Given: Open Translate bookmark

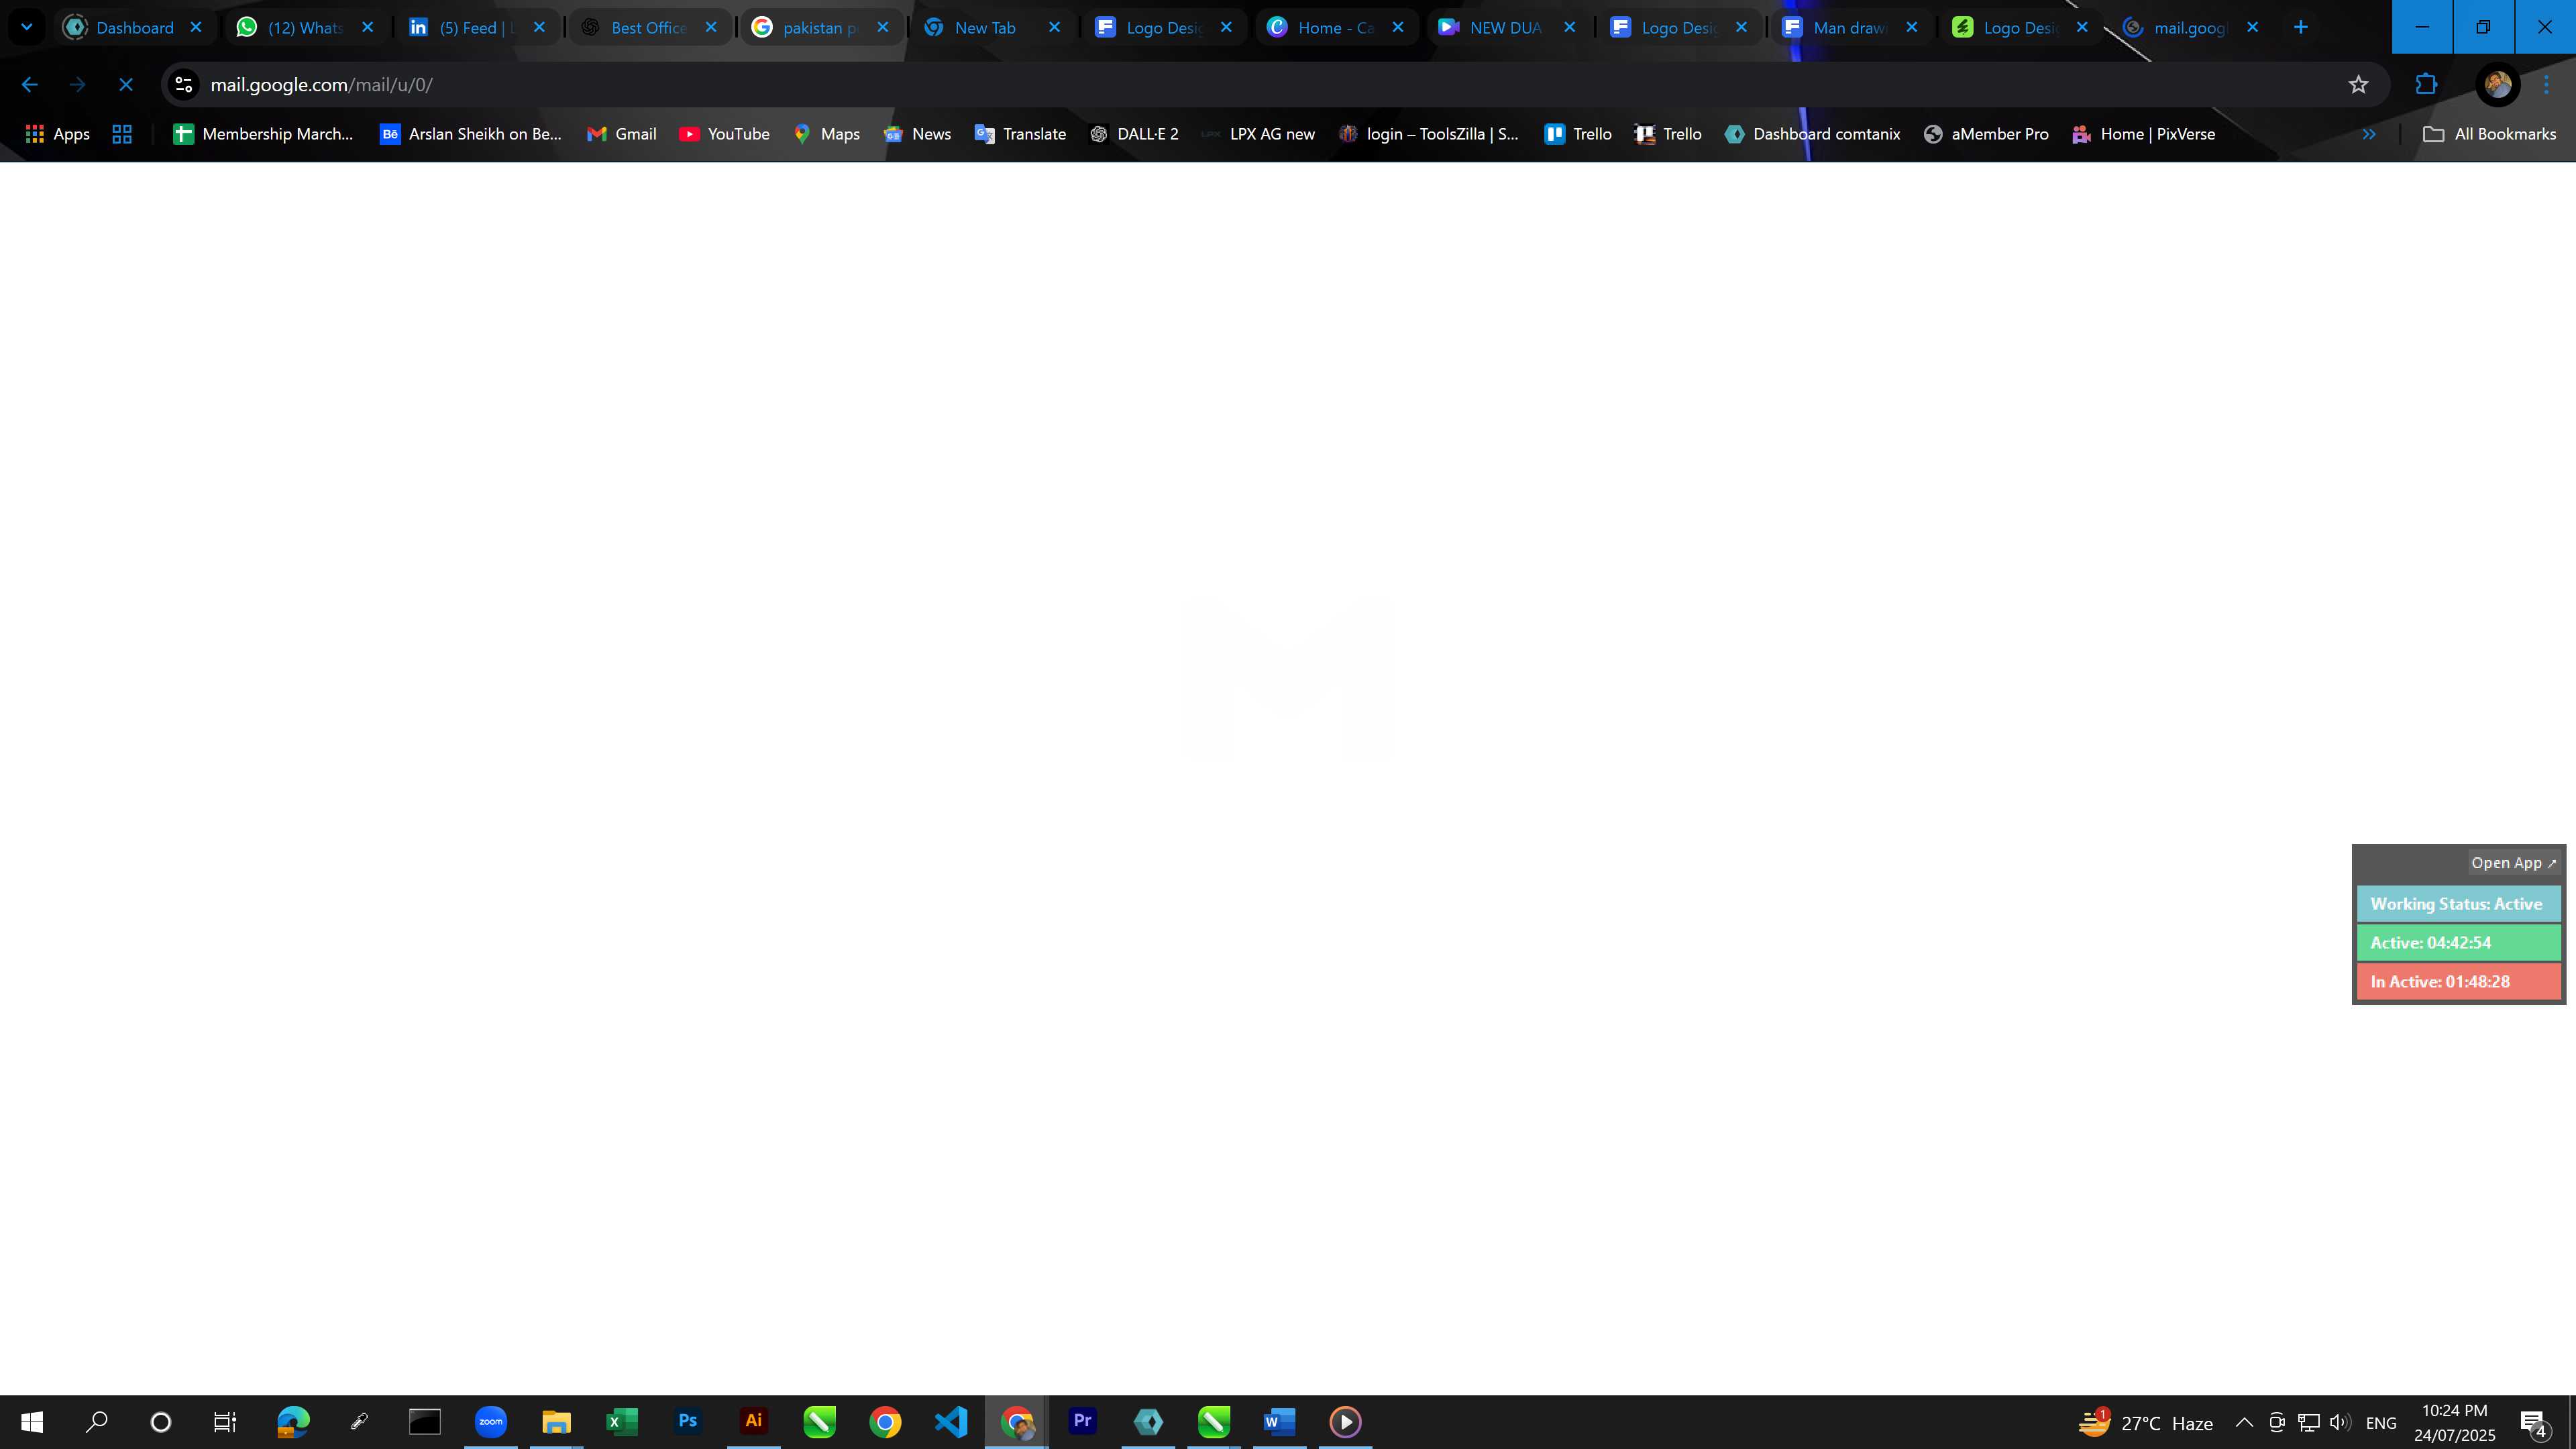Looking at the screenshot, I should [1020, 134].
